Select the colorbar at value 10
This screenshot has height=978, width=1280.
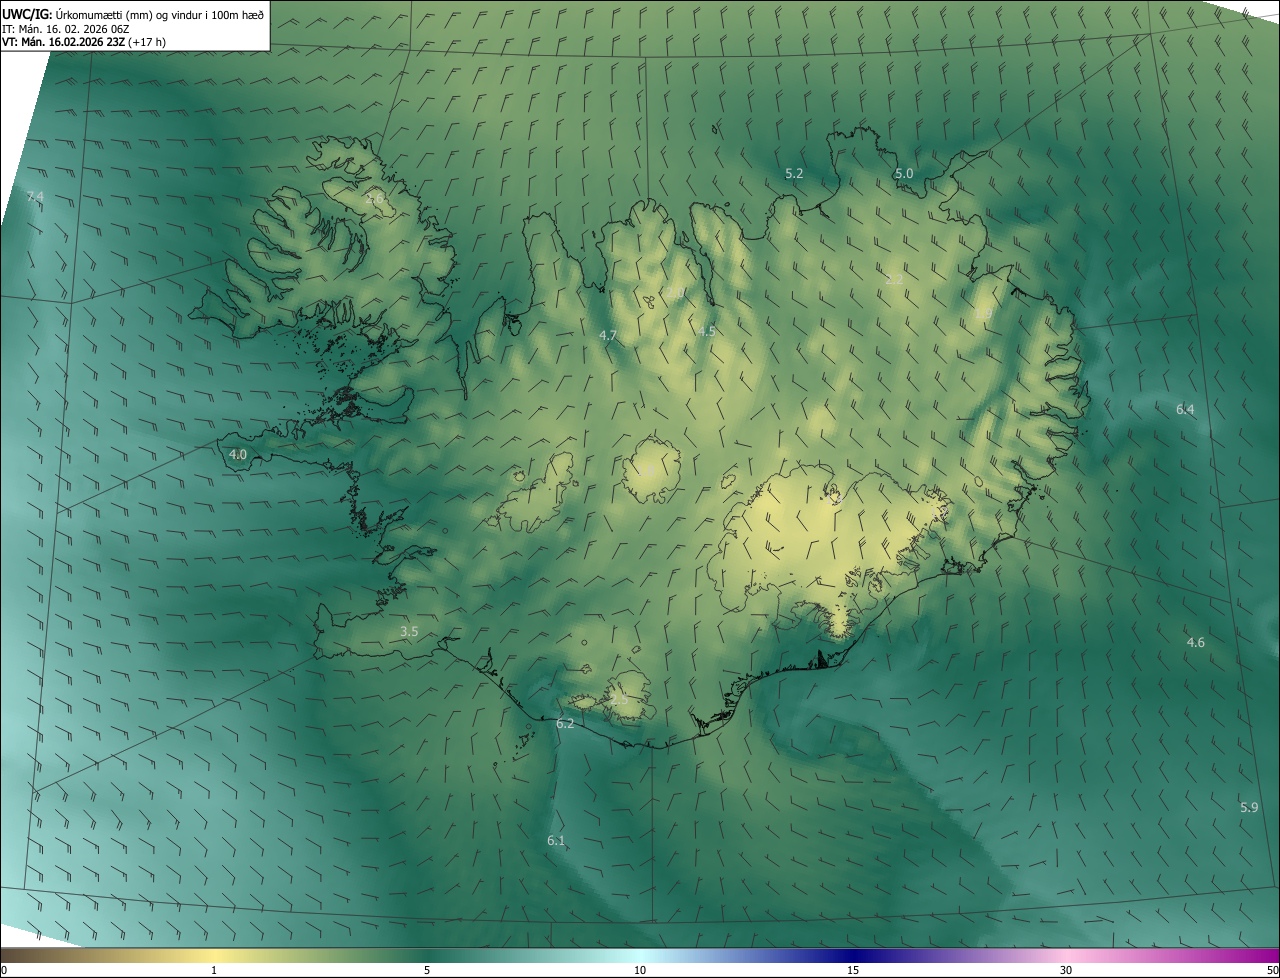[x=640, y=957]
